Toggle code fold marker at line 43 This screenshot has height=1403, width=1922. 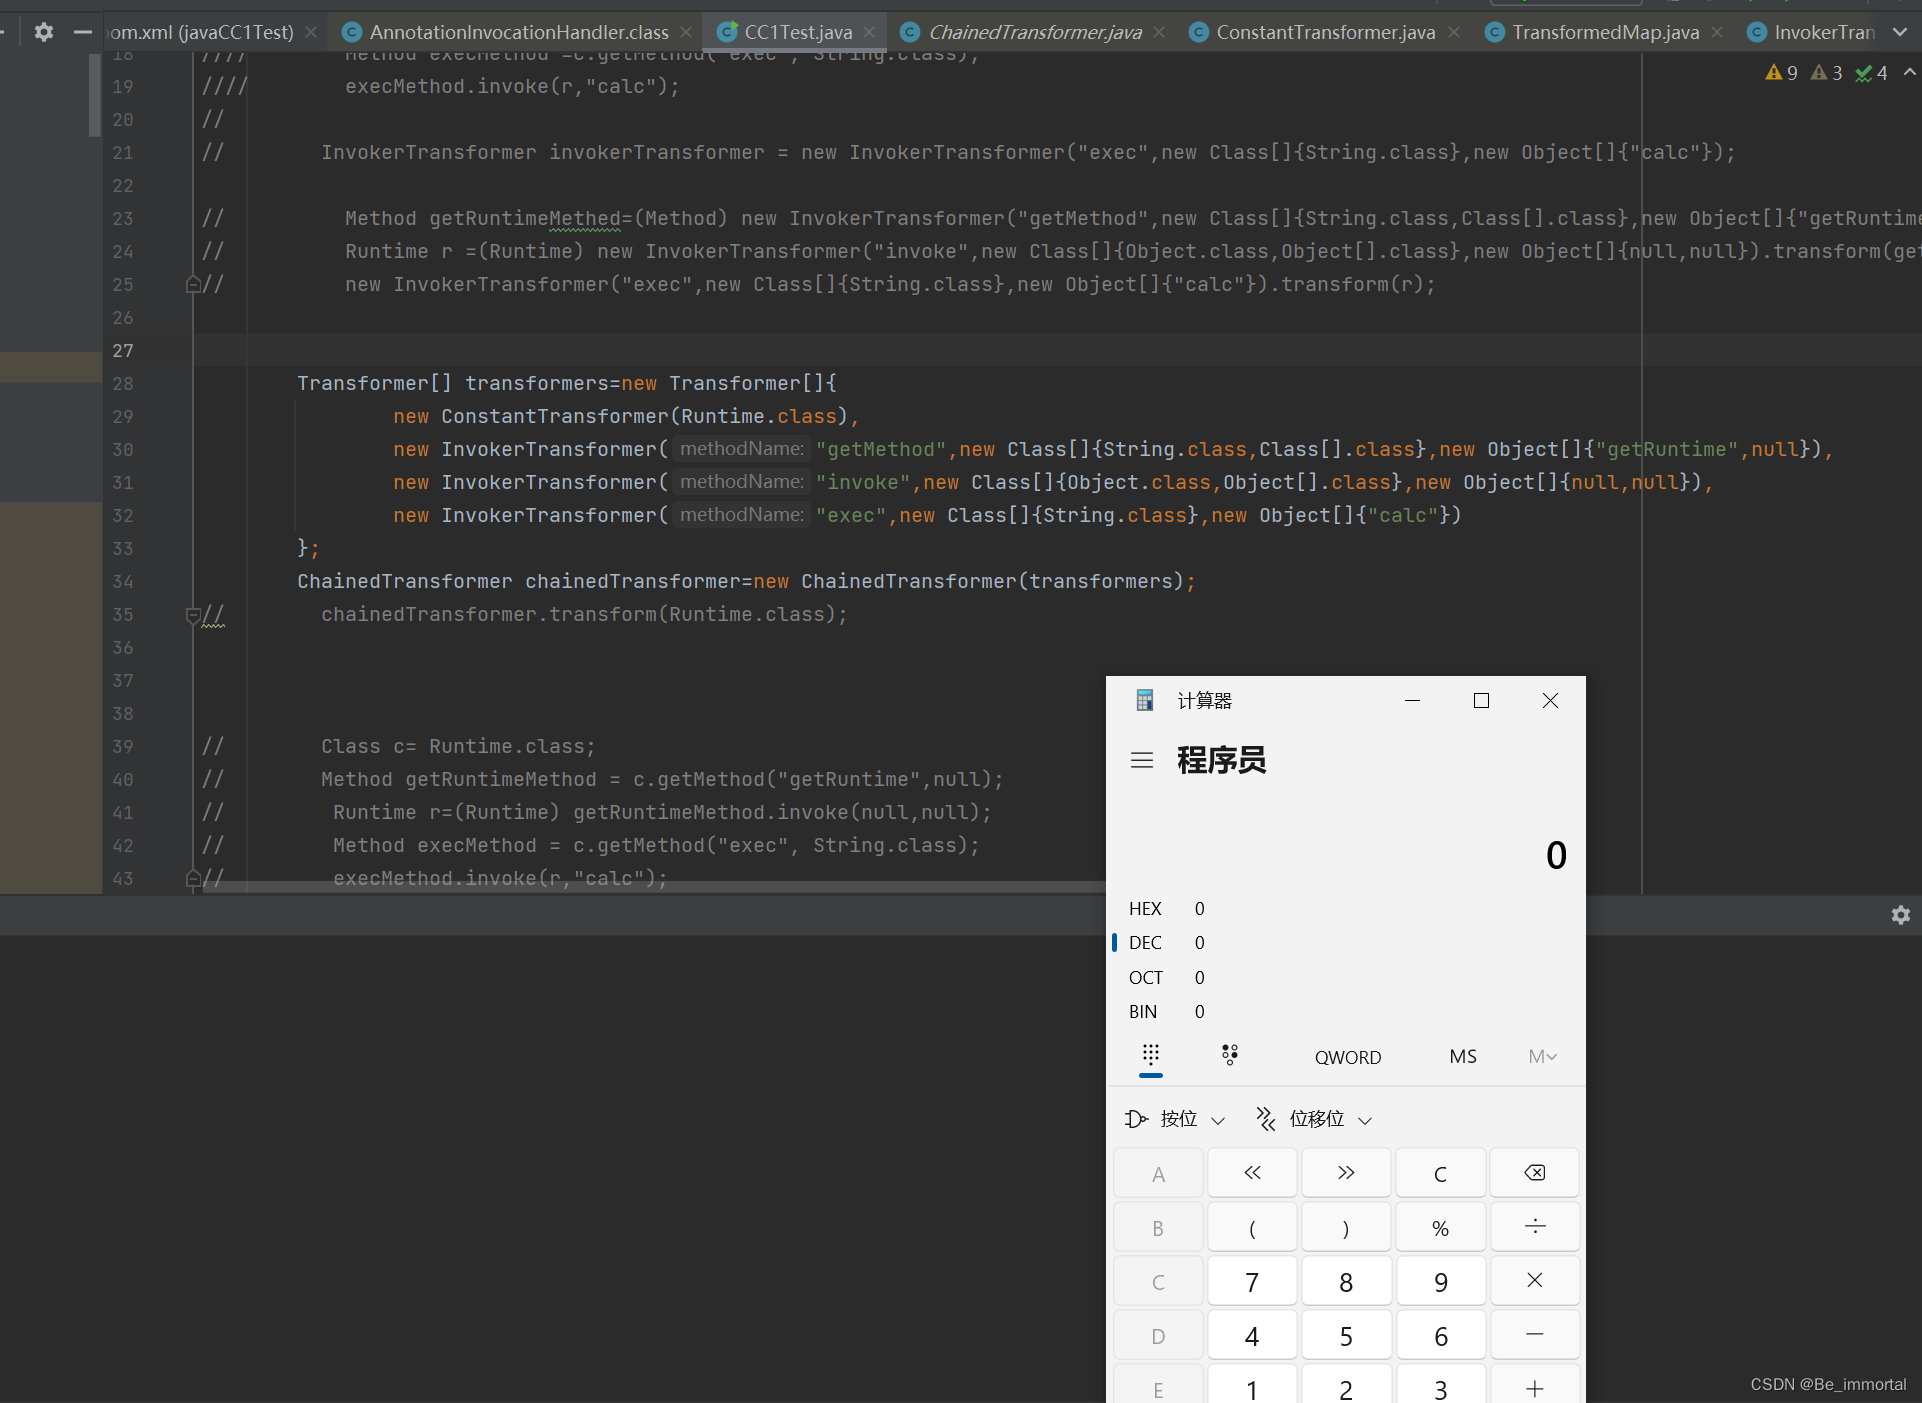[193, 879]
